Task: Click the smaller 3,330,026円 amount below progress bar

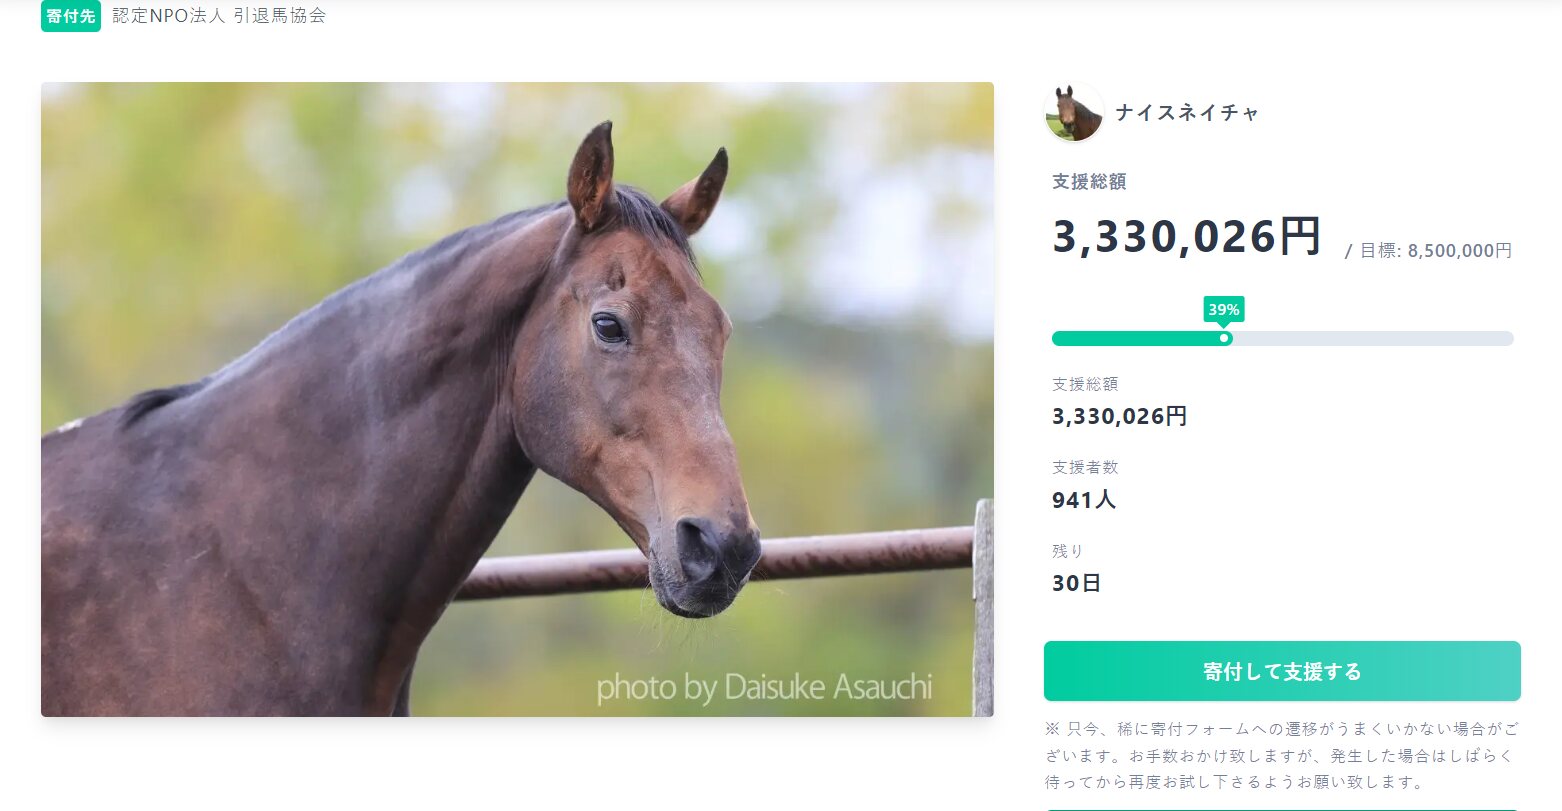Action: point(1119,416)
